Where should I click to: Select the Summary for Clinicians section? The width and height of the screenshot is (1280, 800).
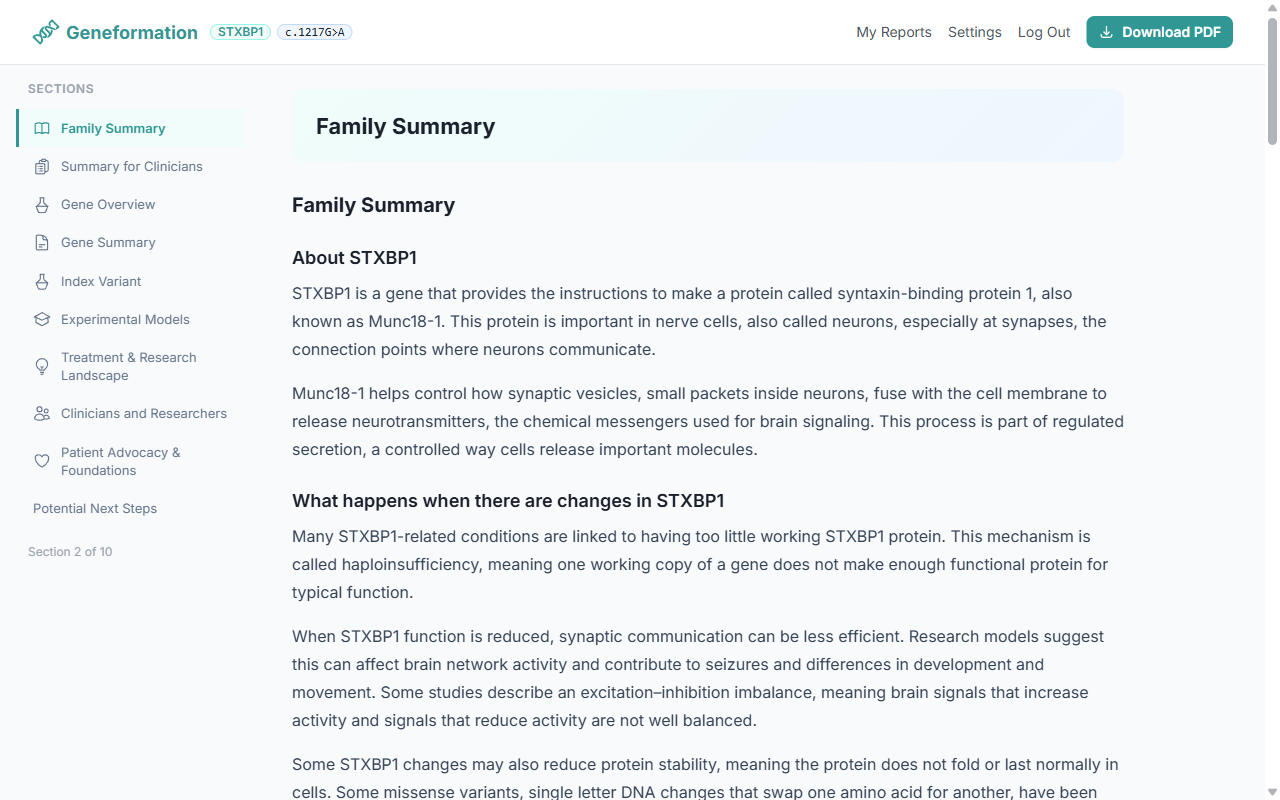tap(132, 166)
